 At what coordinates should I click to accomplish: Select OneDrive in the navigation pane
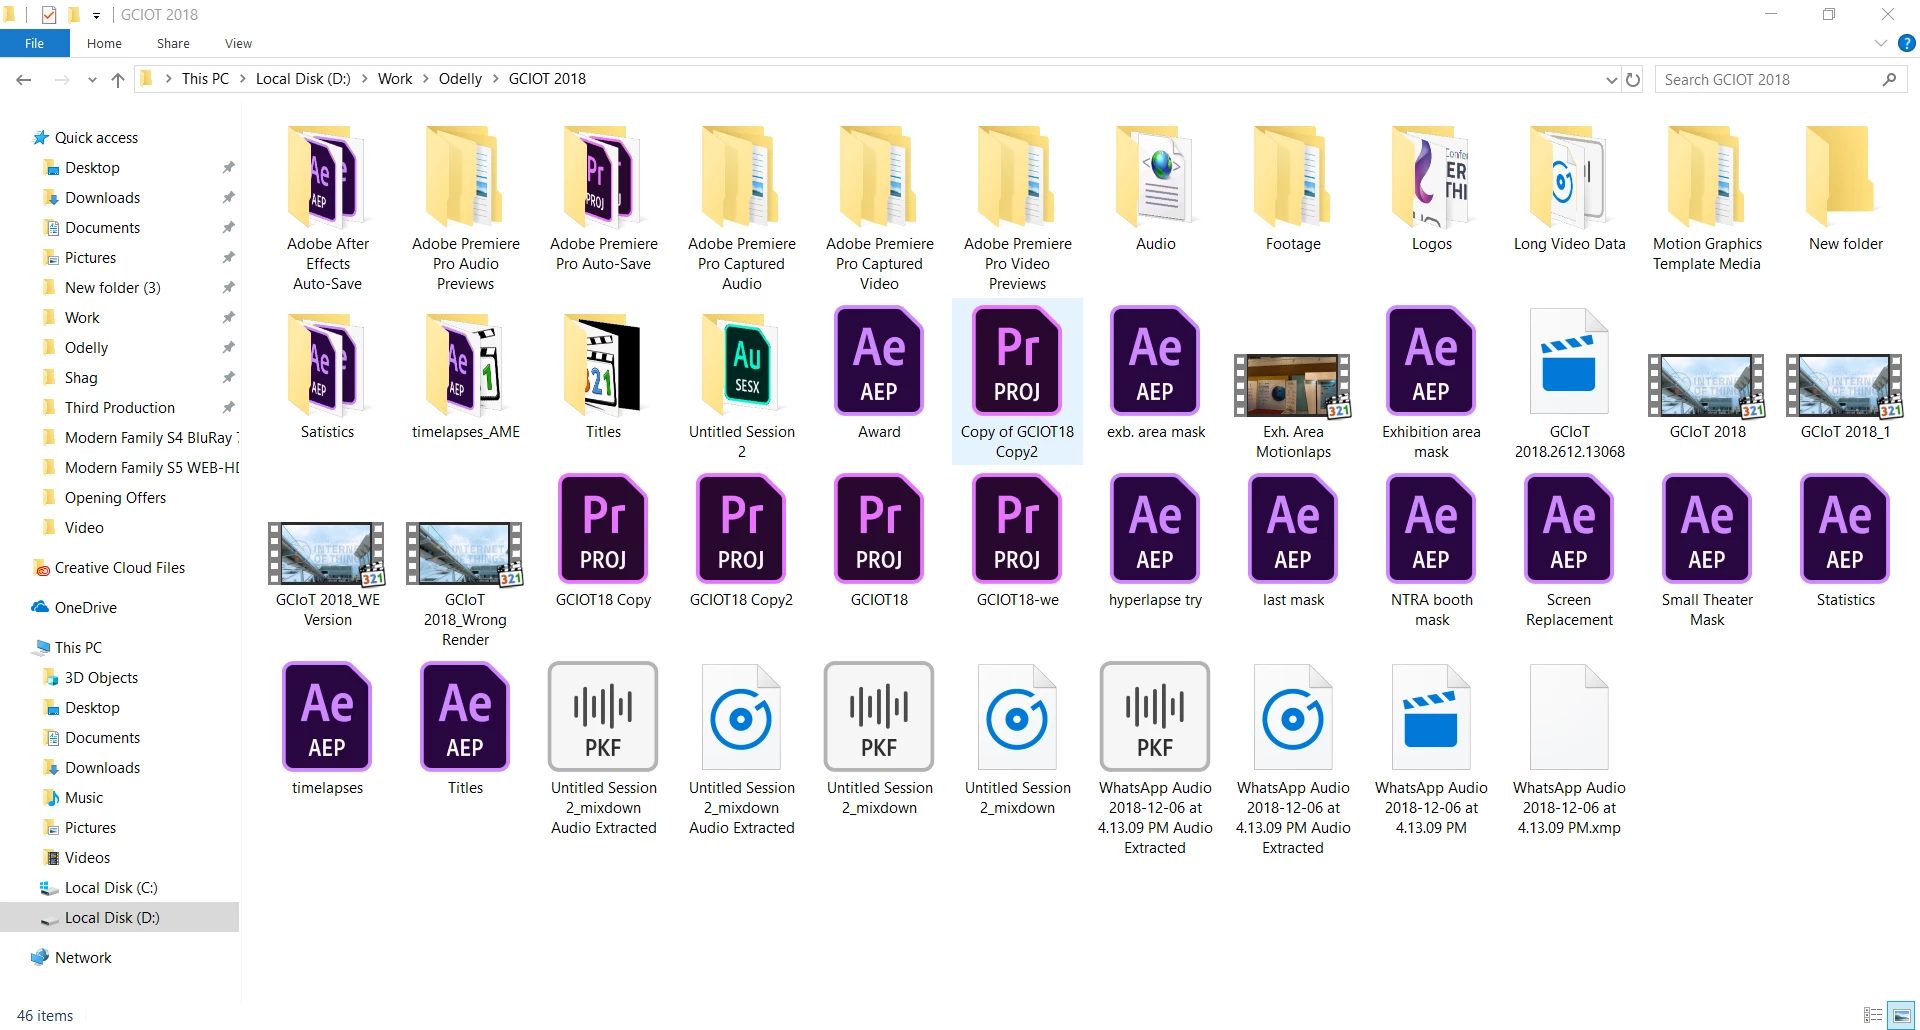(x=86, y=608)
